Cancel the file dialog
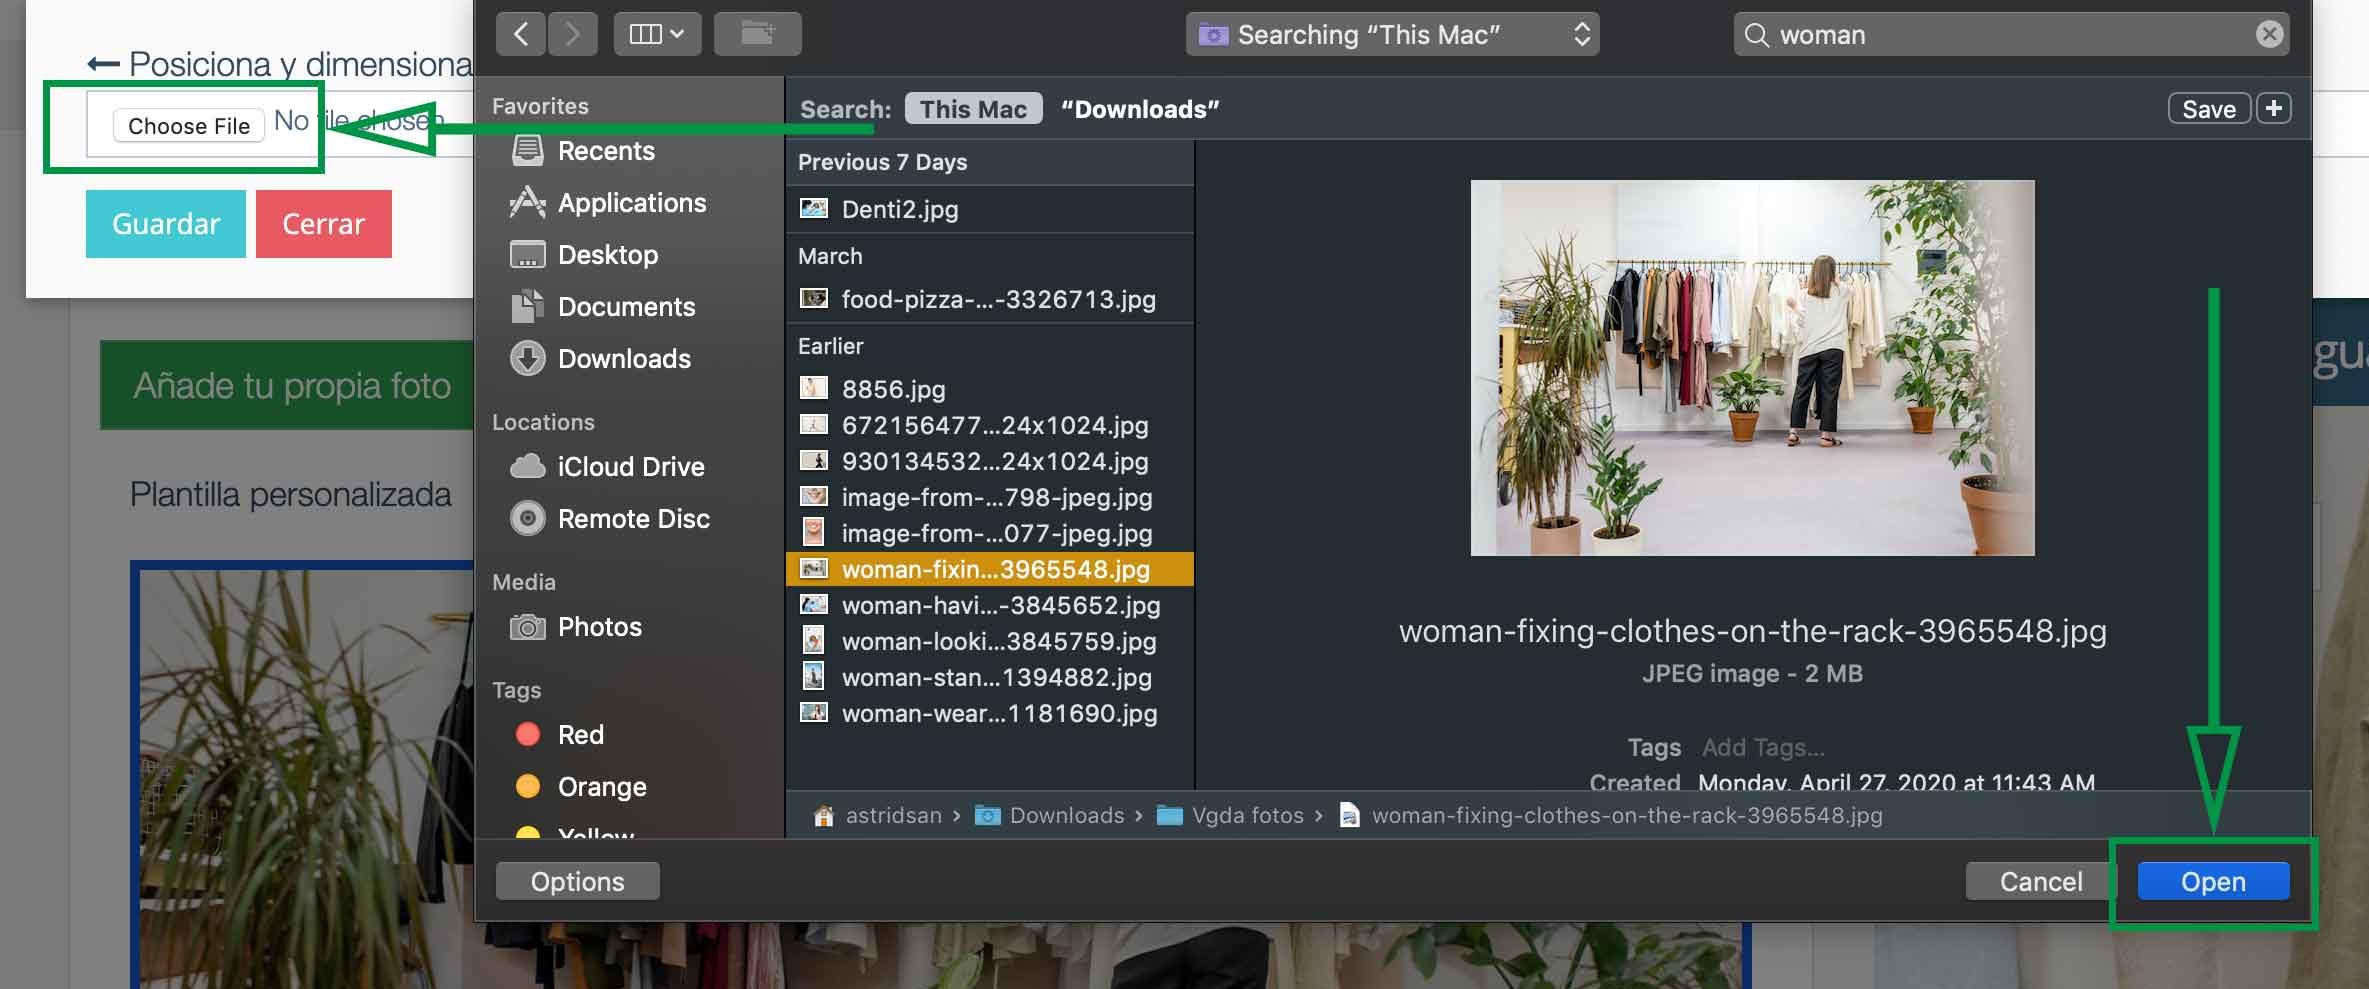Image resolution: width=2369 pixels, height=989 pixels. pos(2041,881)
